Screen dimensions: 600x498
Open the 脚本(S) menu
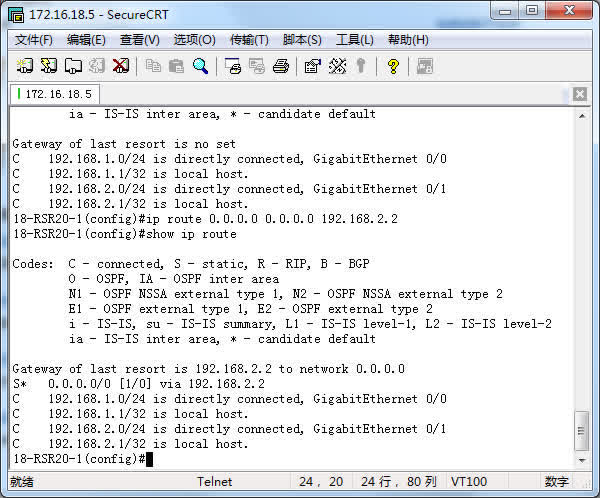click(x=302, y=40)
